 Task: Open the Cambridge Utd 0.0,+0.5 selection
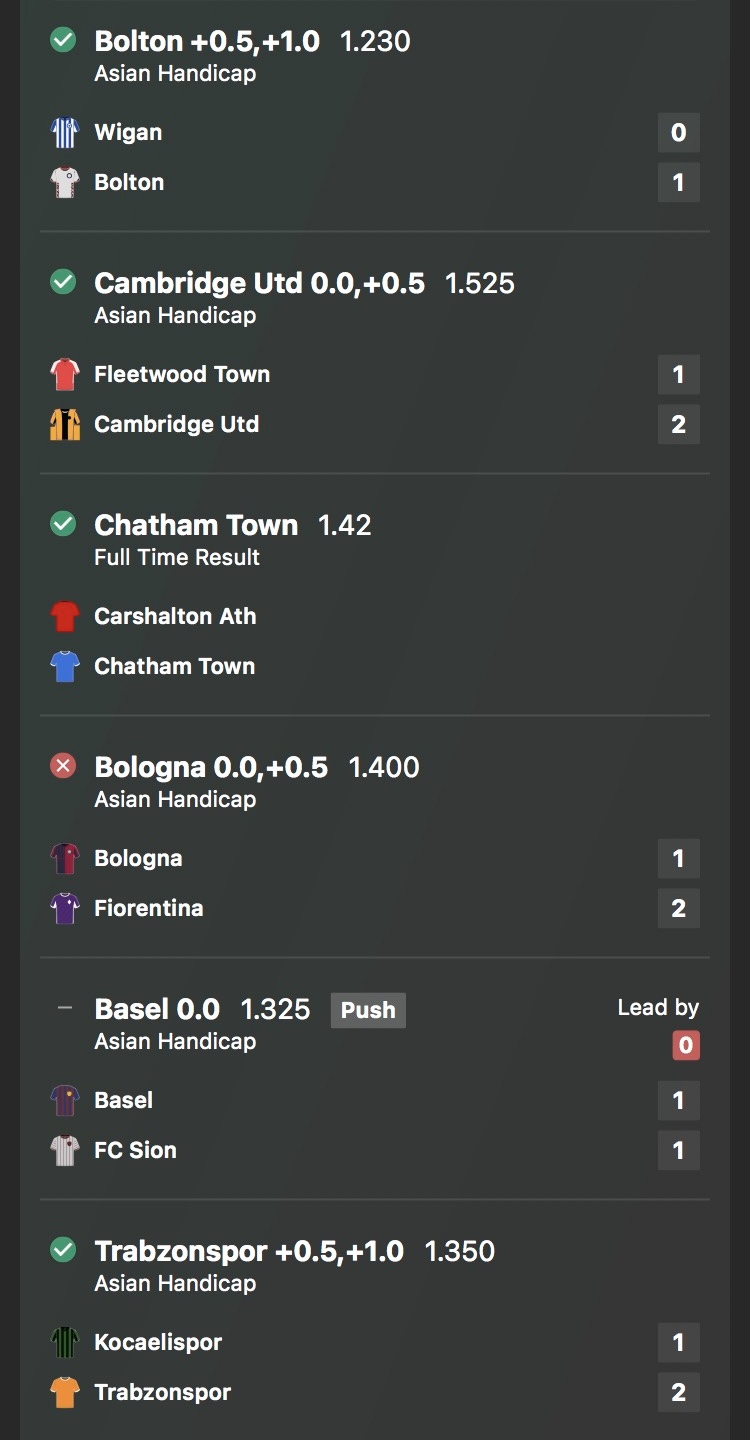[259, 283]
